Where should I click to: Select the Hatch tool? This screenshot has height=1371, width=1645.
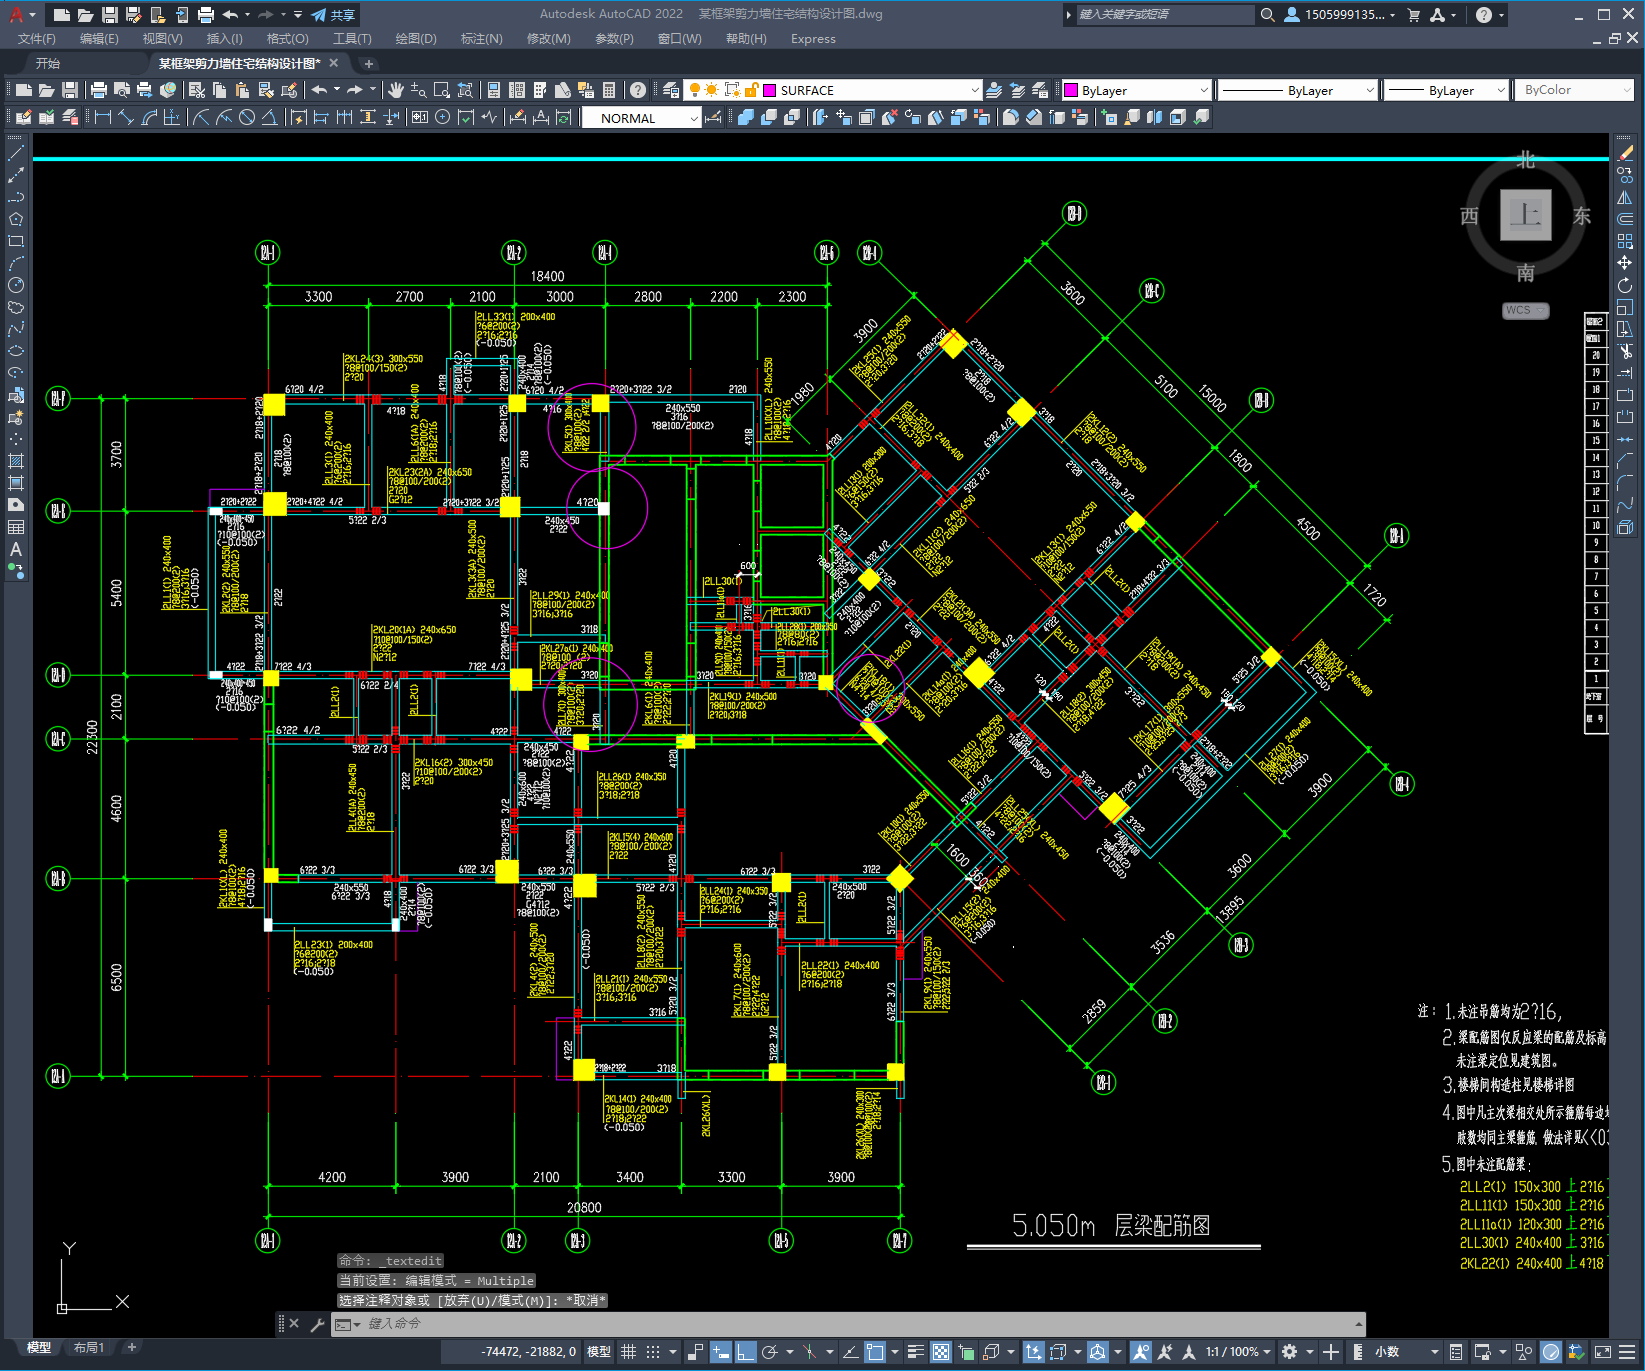click(x=16, y=461)
